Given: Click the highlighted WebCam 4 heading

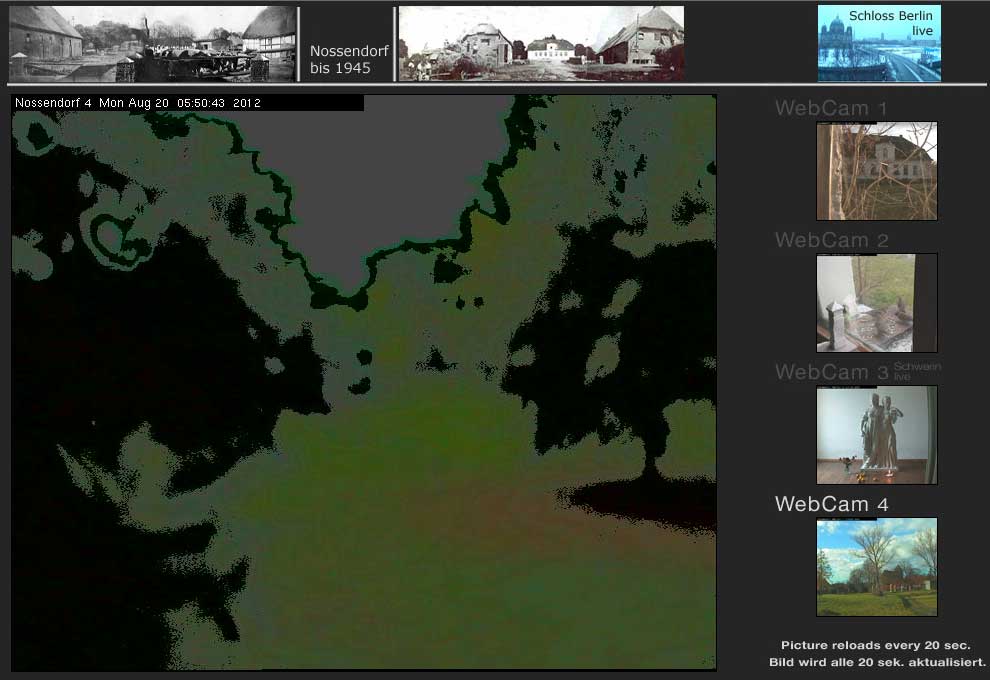Looking at the screenshot, I should (831, 505).
